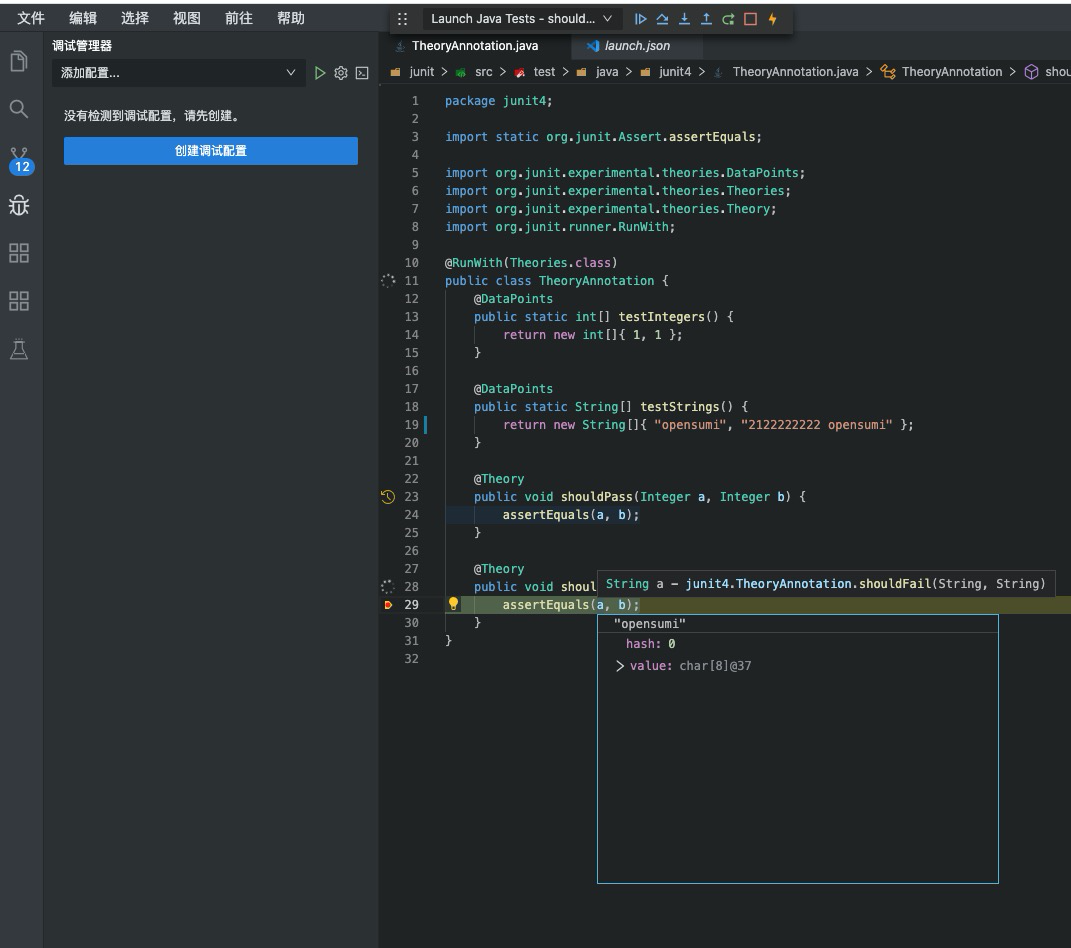Select TheoryAnnotation.java in the breadcrumb
Viewport: 1071px width, 948px height.
795,72
